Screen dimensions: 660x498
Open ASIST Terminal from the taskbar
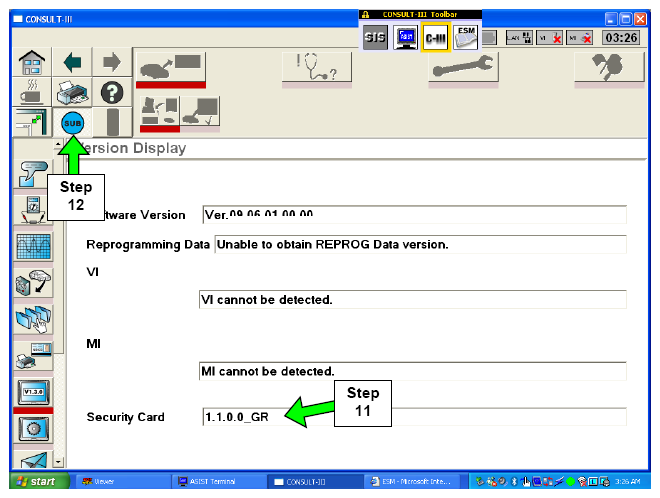pos(215,483)
